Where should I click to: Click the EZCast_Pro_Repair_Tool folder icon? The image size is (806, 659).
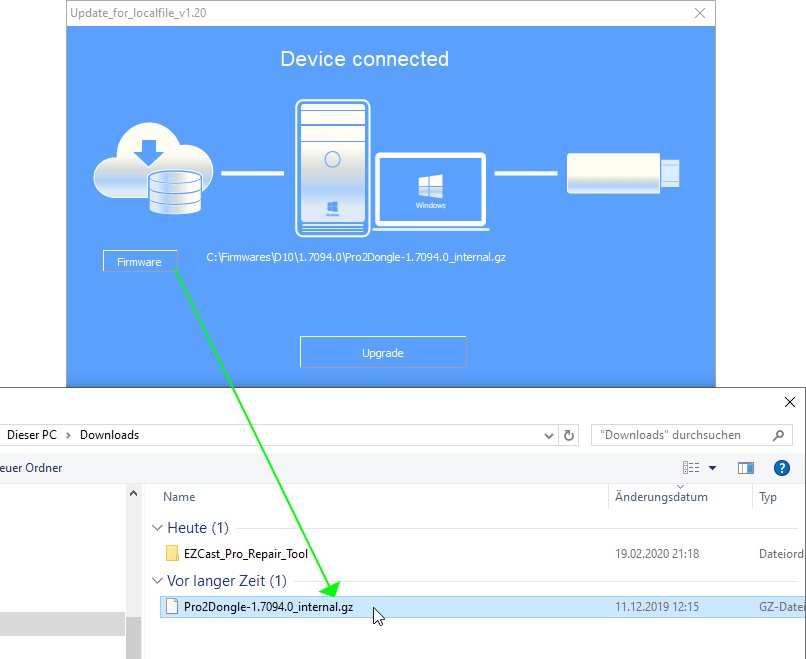[172, 553]
